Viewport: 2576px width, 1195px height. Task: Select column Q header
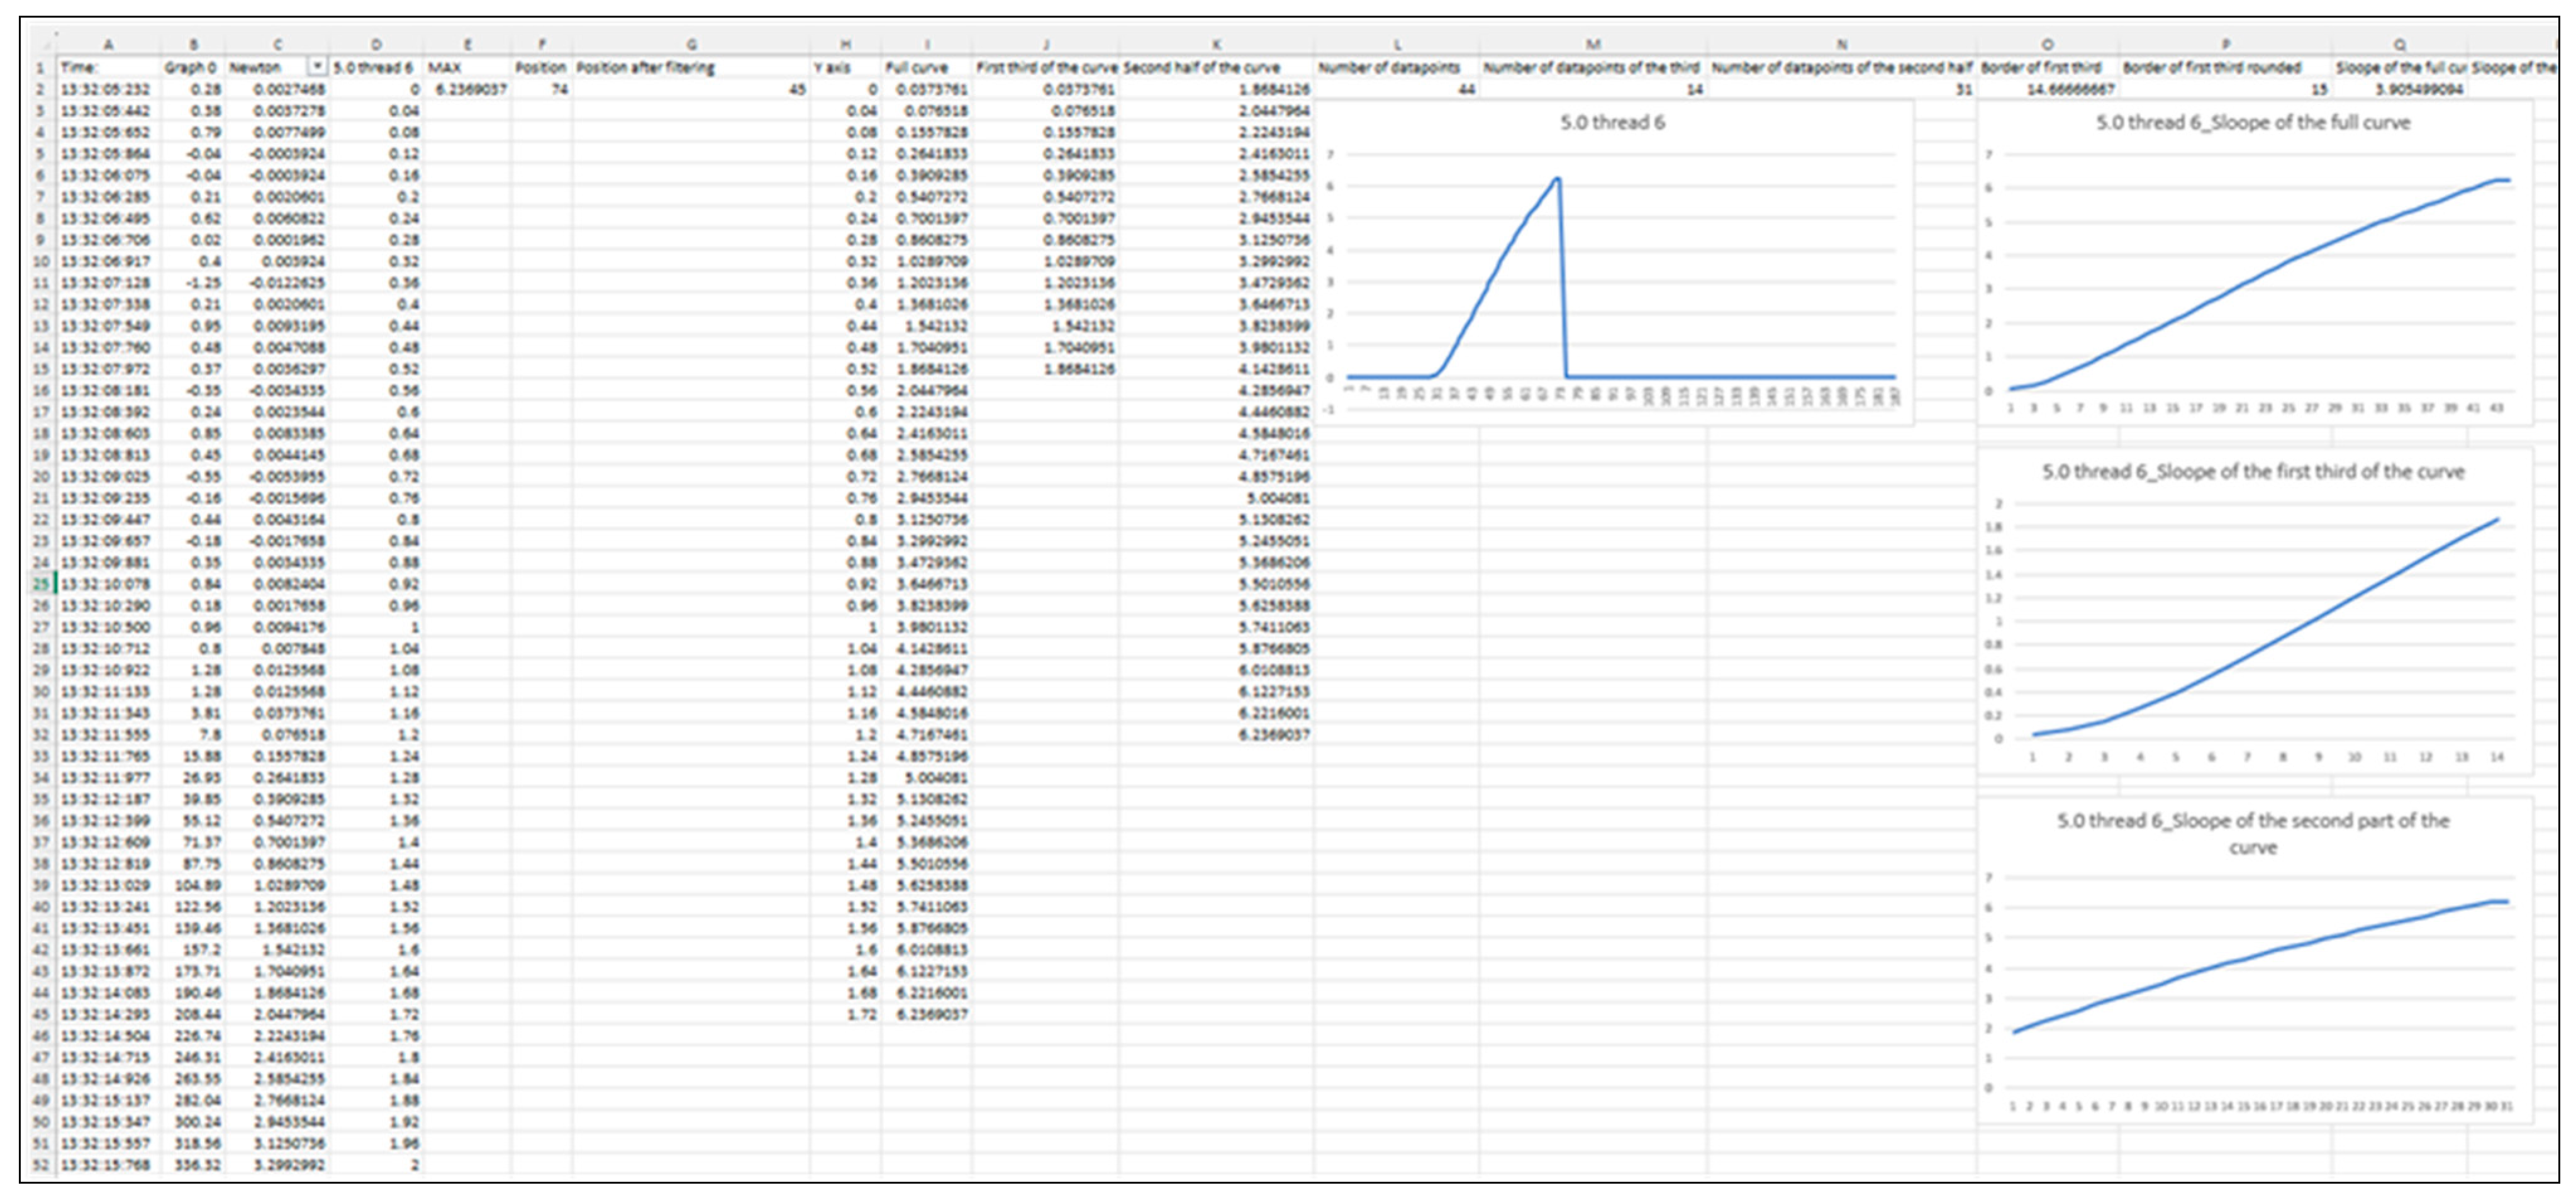click(x=2400, y=45)
